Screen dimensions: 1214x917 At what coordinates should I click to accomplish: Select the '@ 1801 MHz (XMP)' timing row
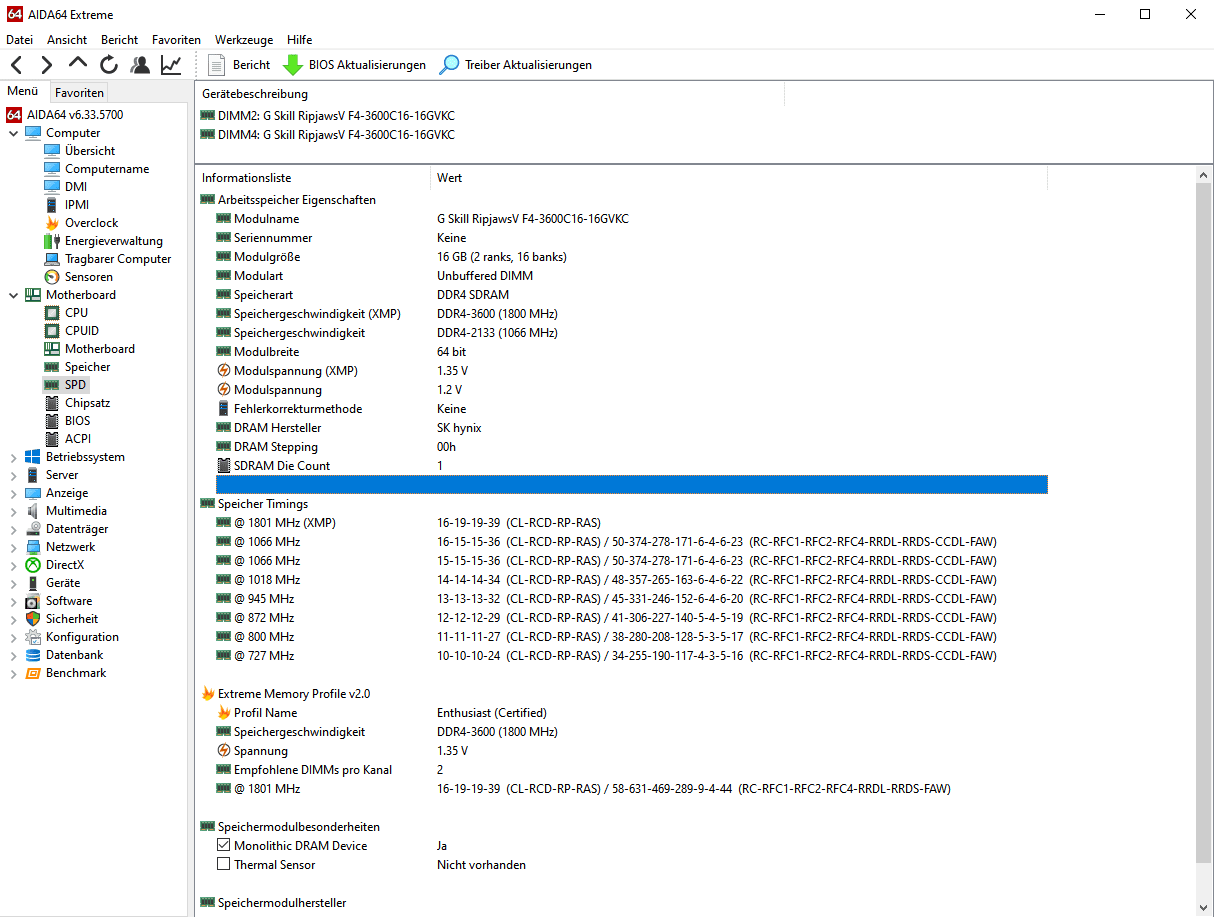point(631,523)
